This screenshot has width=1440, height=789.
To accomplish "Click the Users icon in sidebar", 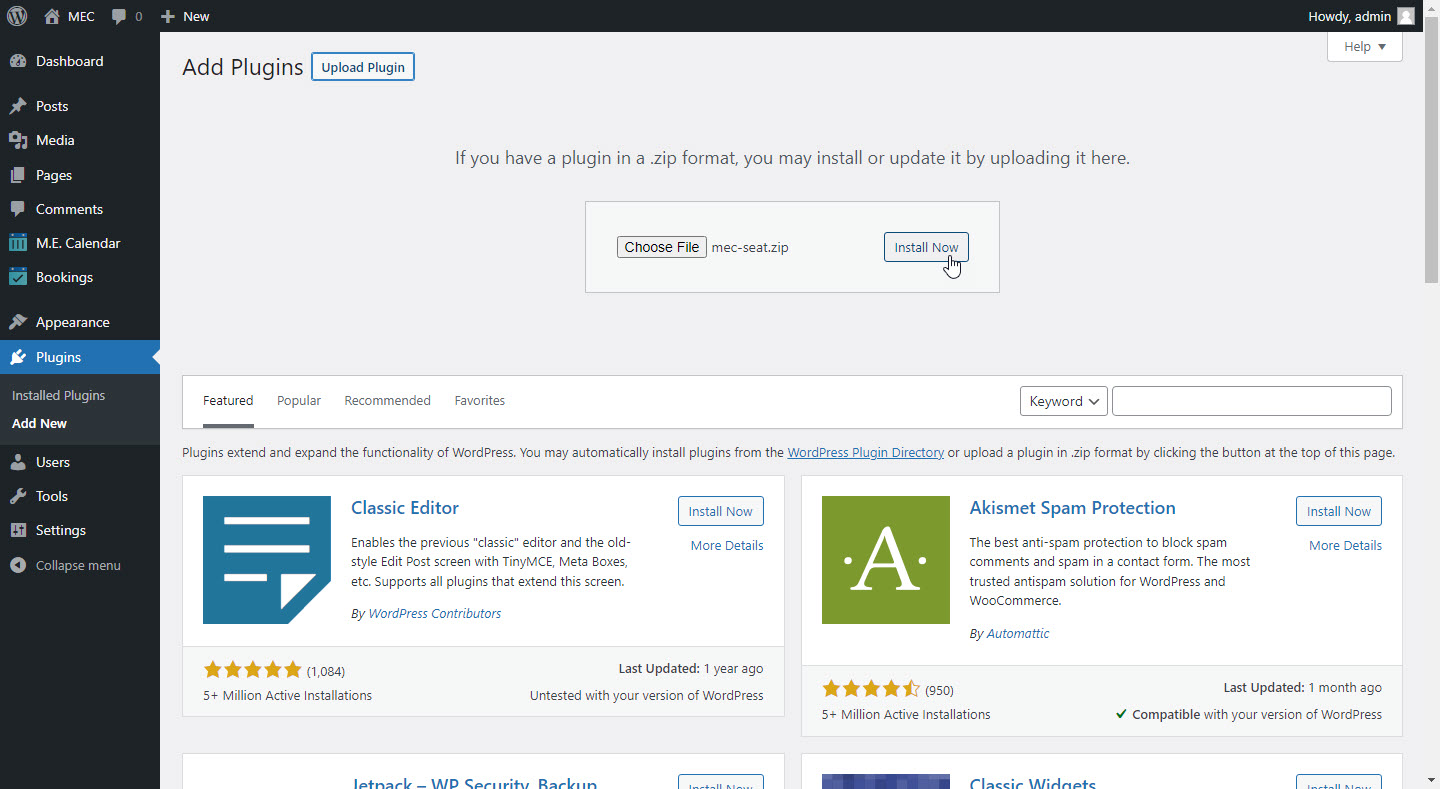I will click(18, 462).
